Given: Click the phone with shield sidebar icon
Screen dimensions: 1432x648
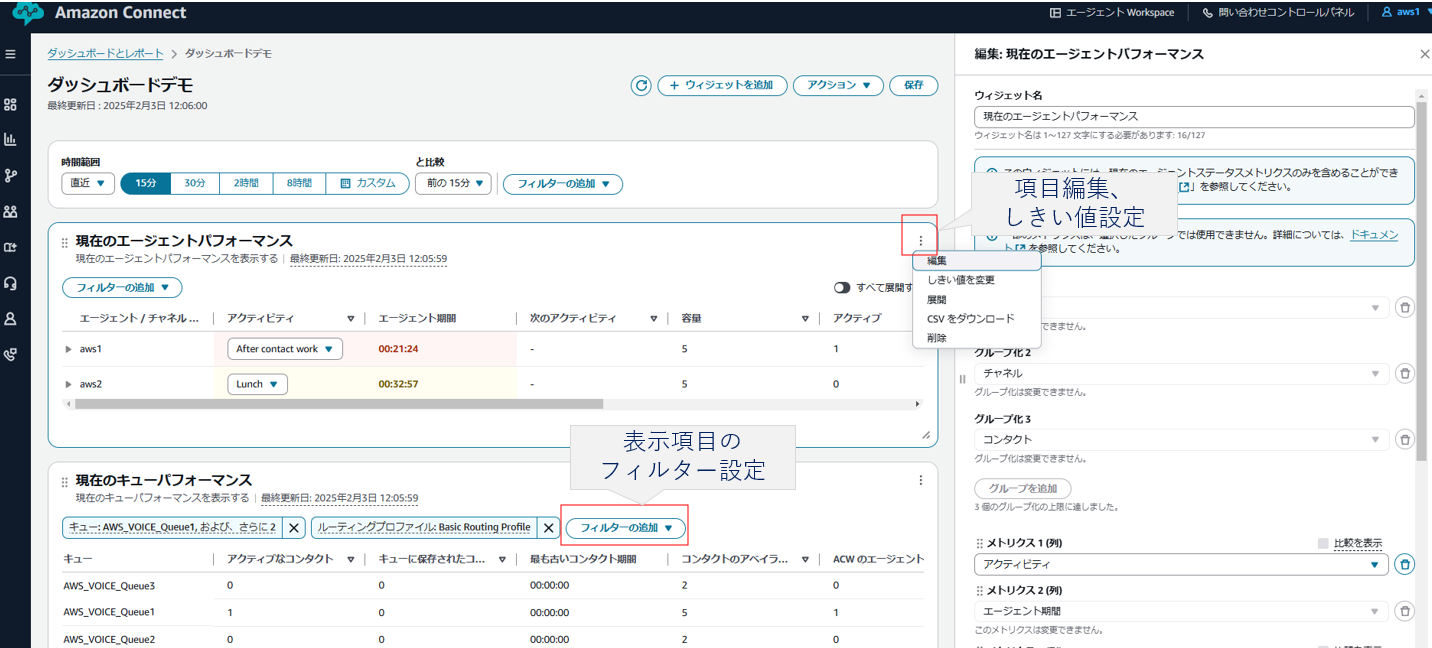Looking at the screenshot, I should pos(10,354).
